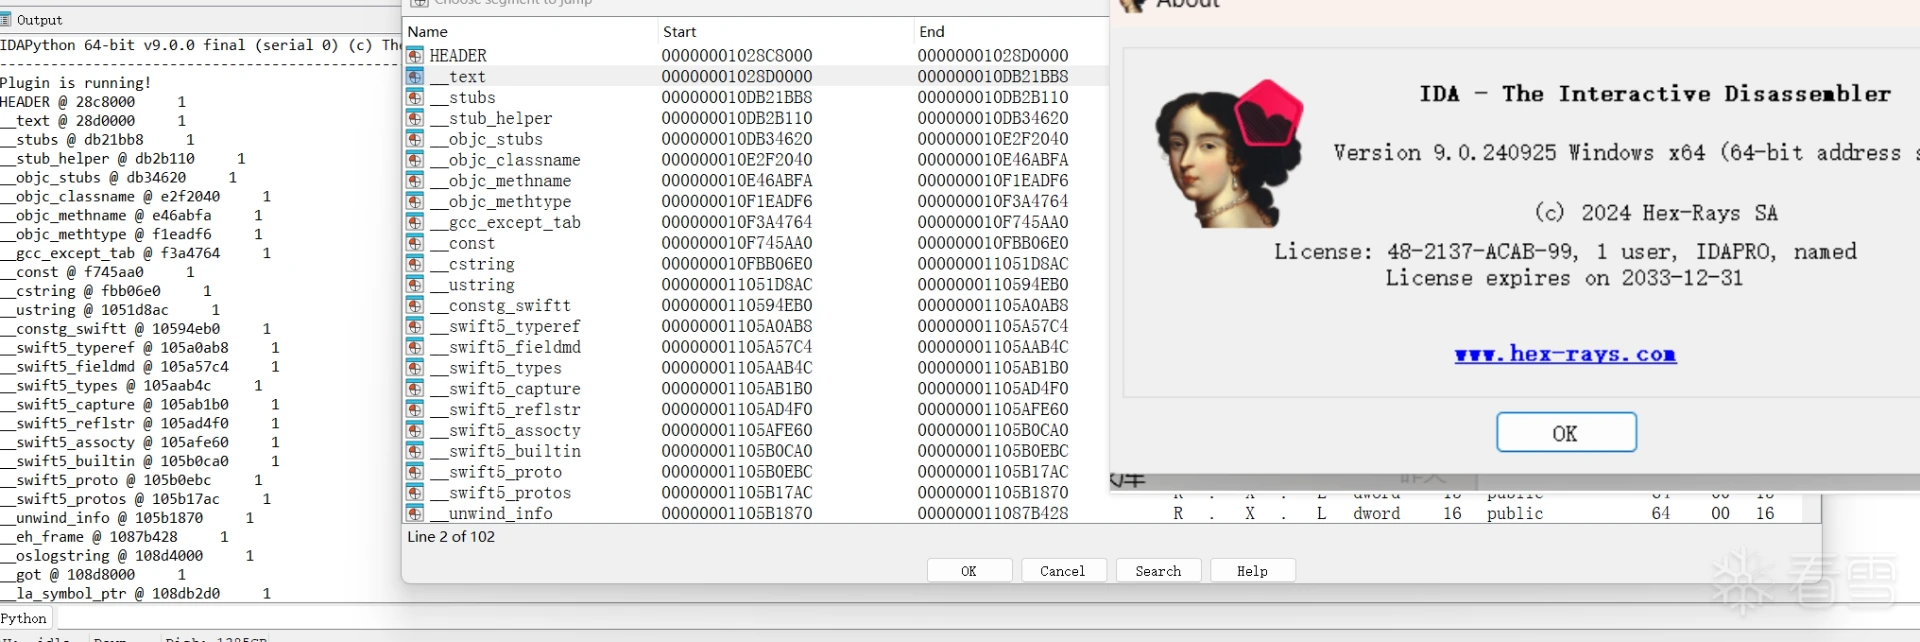The height and width of the screenshot is (642, 1920).
Task: Click the Python console language button
Action: click(24, 619)
